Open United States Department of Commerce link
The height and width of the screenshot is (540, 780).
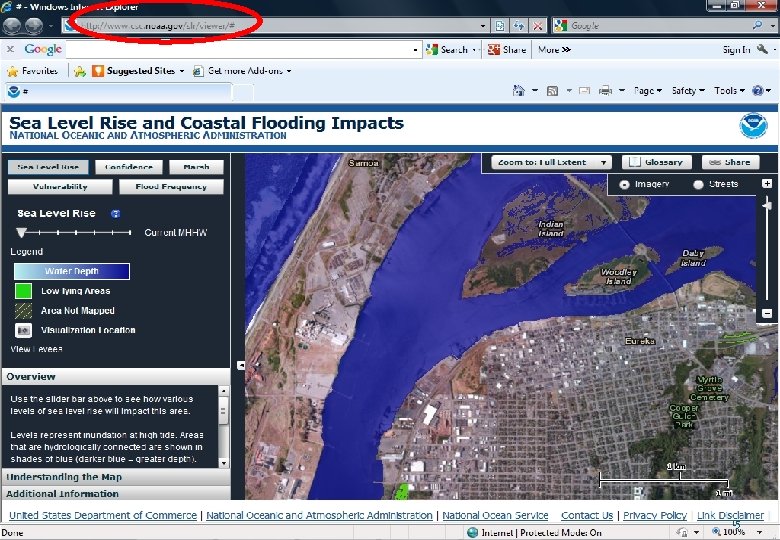point(103,515)
